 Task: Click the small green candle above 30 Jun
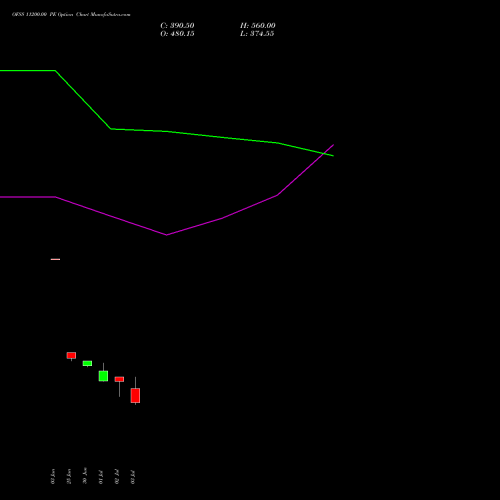[87, 363]
